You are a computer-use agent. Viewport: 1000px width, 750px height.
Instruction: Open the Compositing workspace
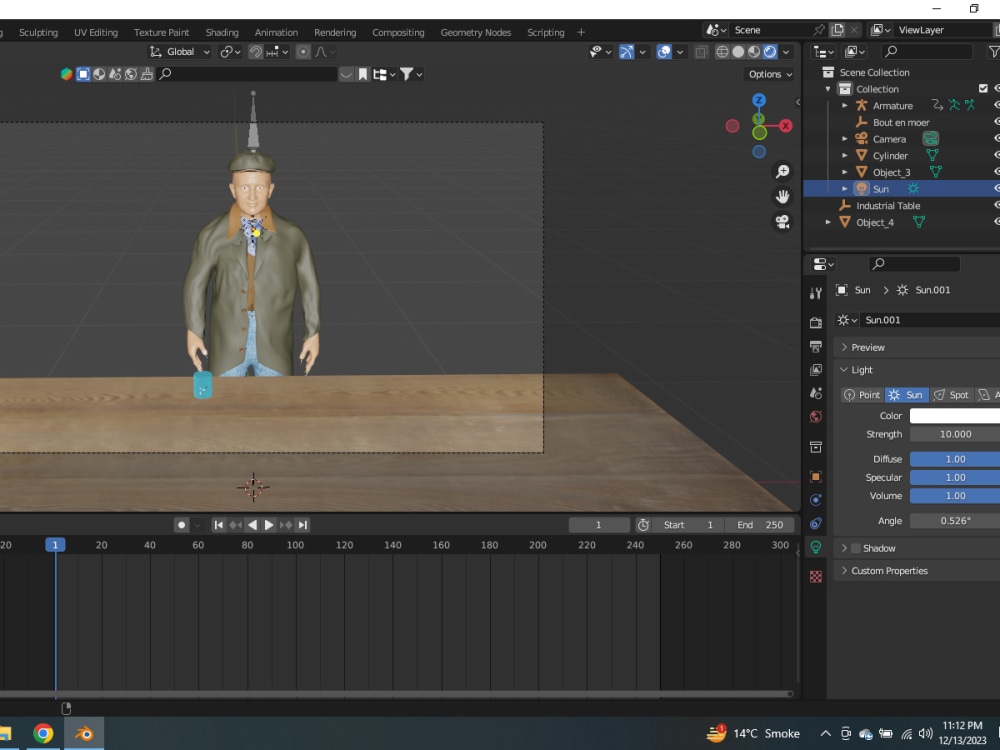pyautogui.click(x=398, y=31)
